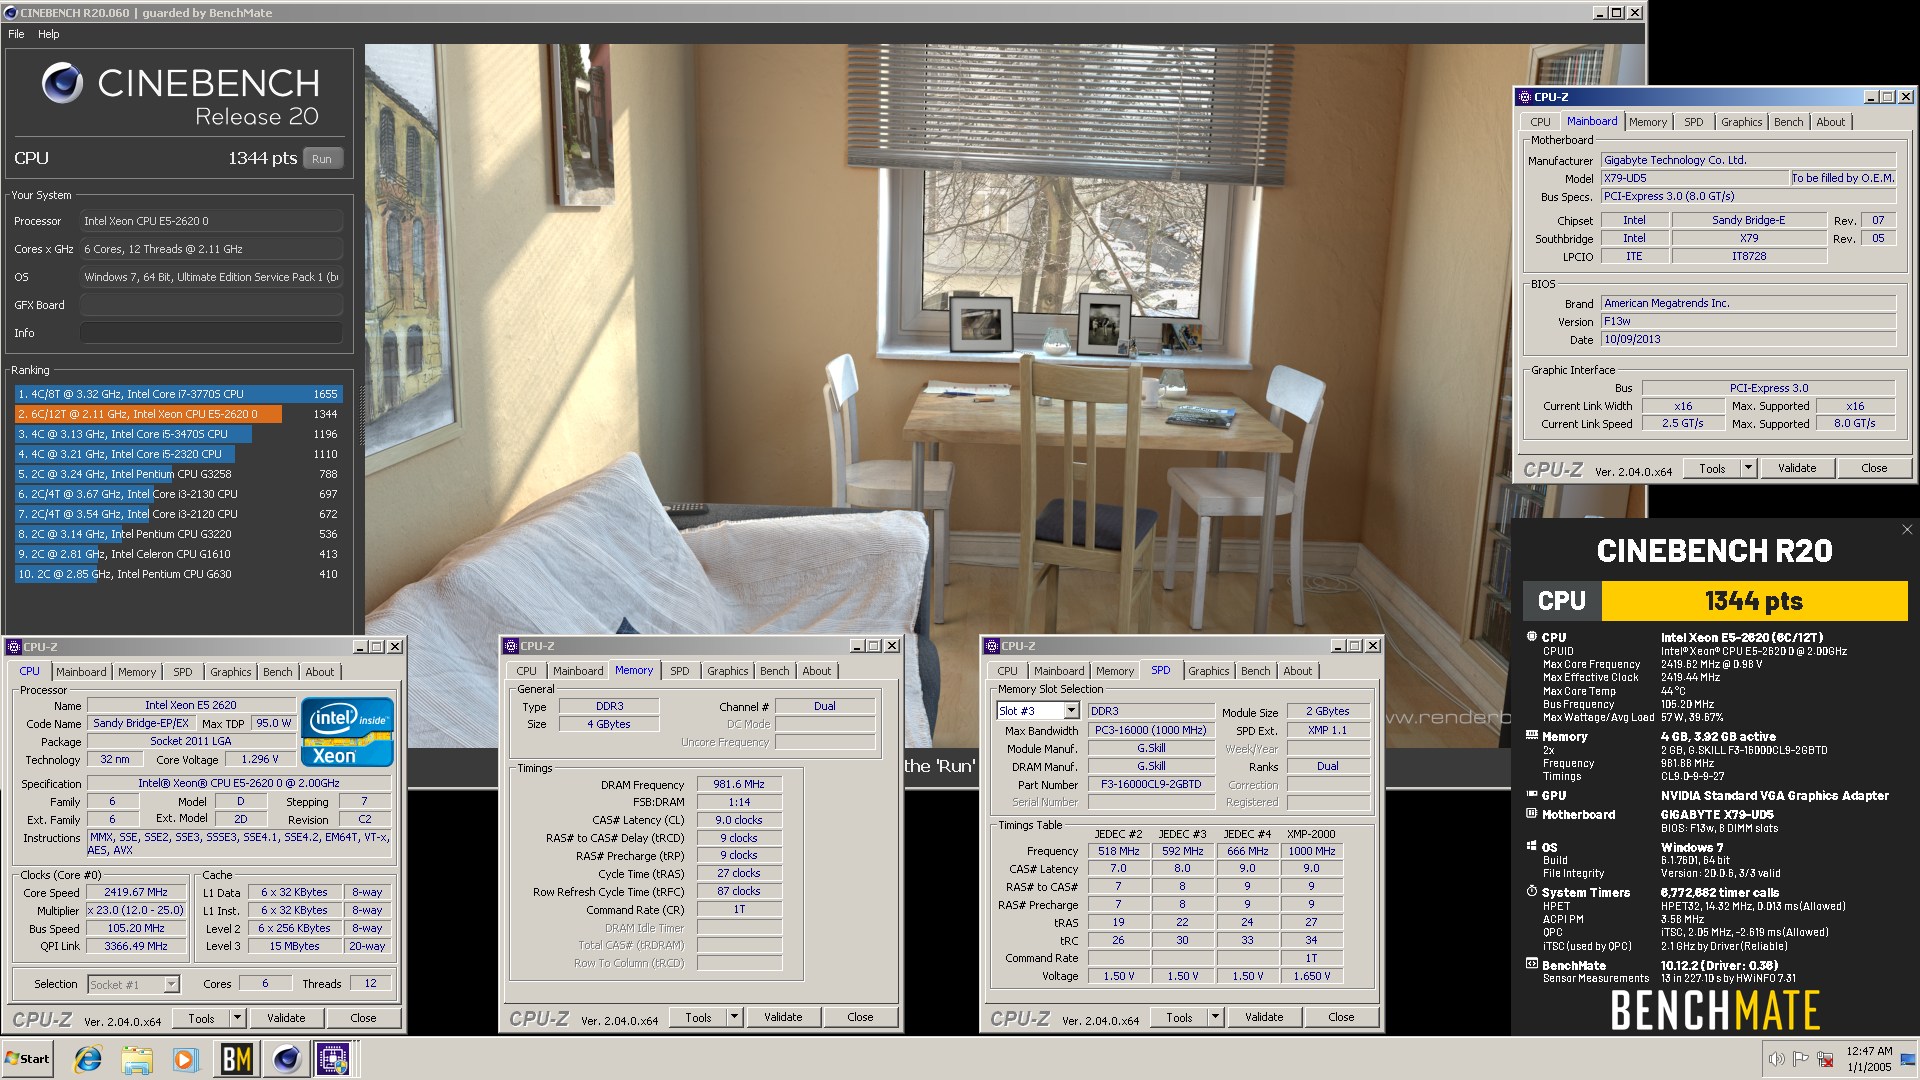Launch Internet Explorer from the taskbar
The width and height of the screenshot is (1920, 1080).
88,1059
